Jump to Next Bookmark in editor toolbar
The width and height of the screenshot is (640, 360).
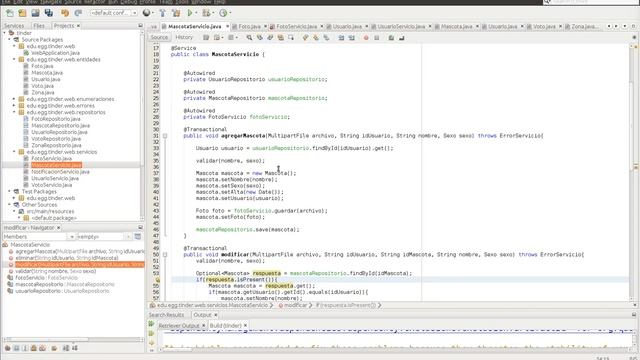pyautogui.click(x=316, y=38)
